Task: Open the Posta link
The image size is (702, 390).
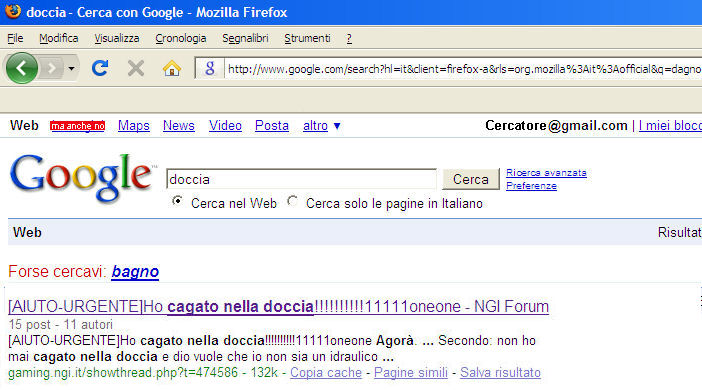Action: tap(272, 126)
